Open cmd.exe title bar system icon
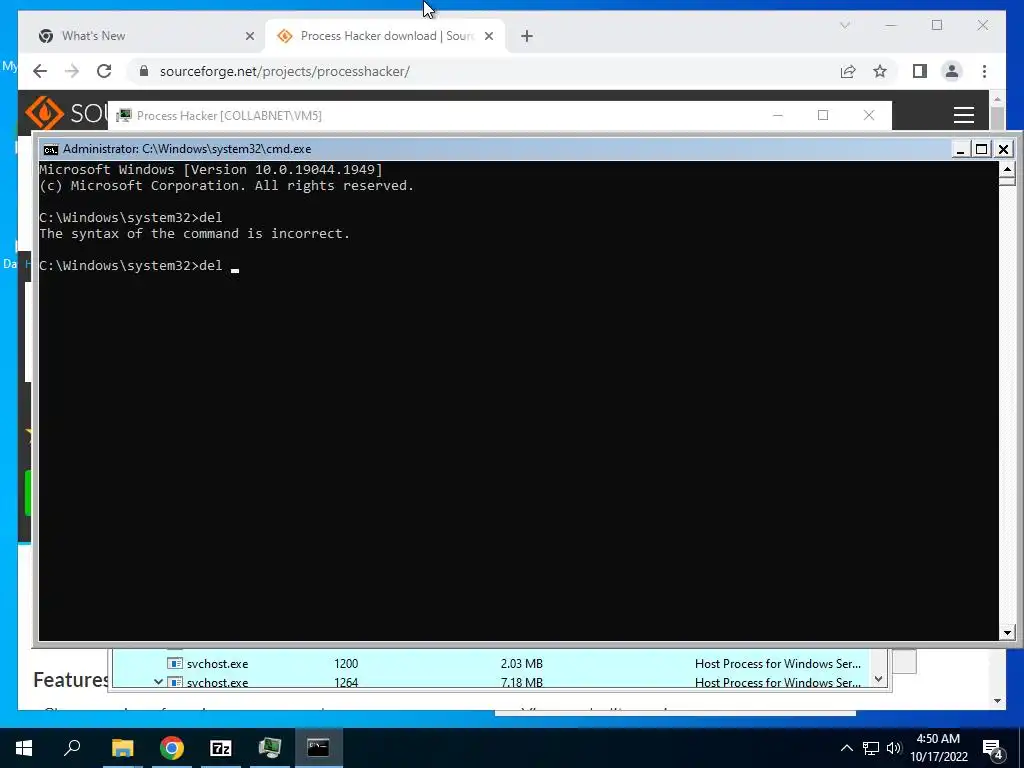Screen dimensions: 1024x768 pyautogui.click(x=50, y=150)
